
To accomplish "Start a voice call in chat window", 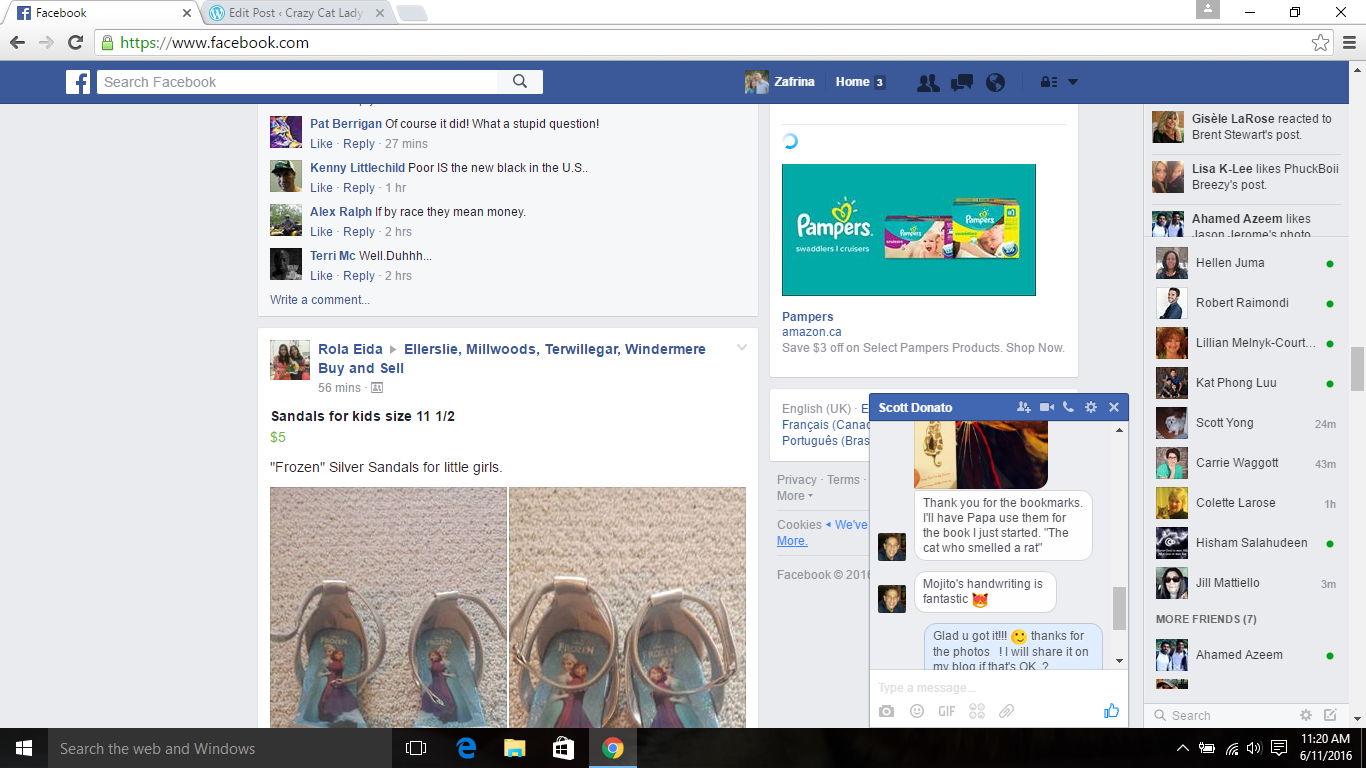I will 1068,407.
